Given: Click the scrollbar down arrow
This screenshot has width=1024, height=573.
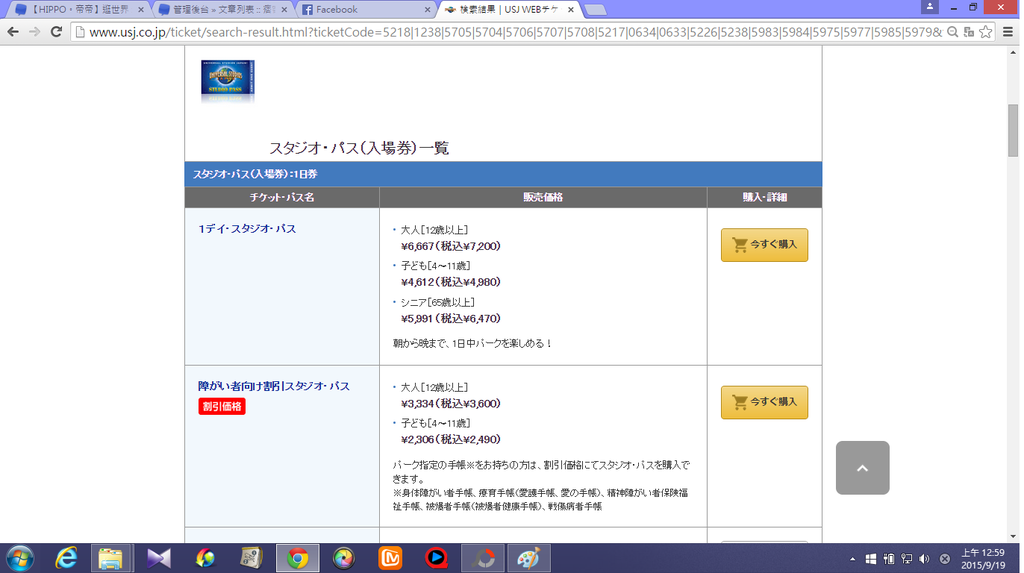Looking at the screenshot, I should pyautogui.click(x=1013, y=536).
